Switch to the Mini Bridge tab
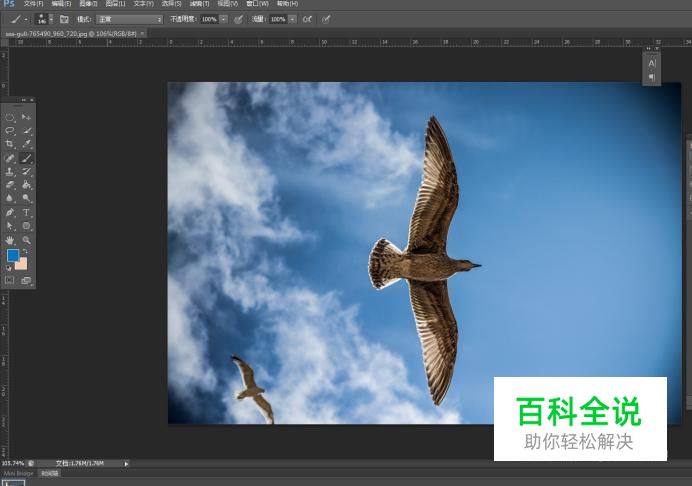Screen dimensions: 692x486 [19, 473]
